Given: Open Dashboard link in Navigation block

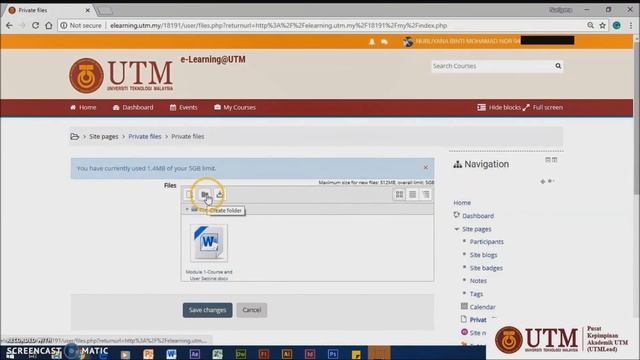Looking at the screenshot, I should pos(478,216).
